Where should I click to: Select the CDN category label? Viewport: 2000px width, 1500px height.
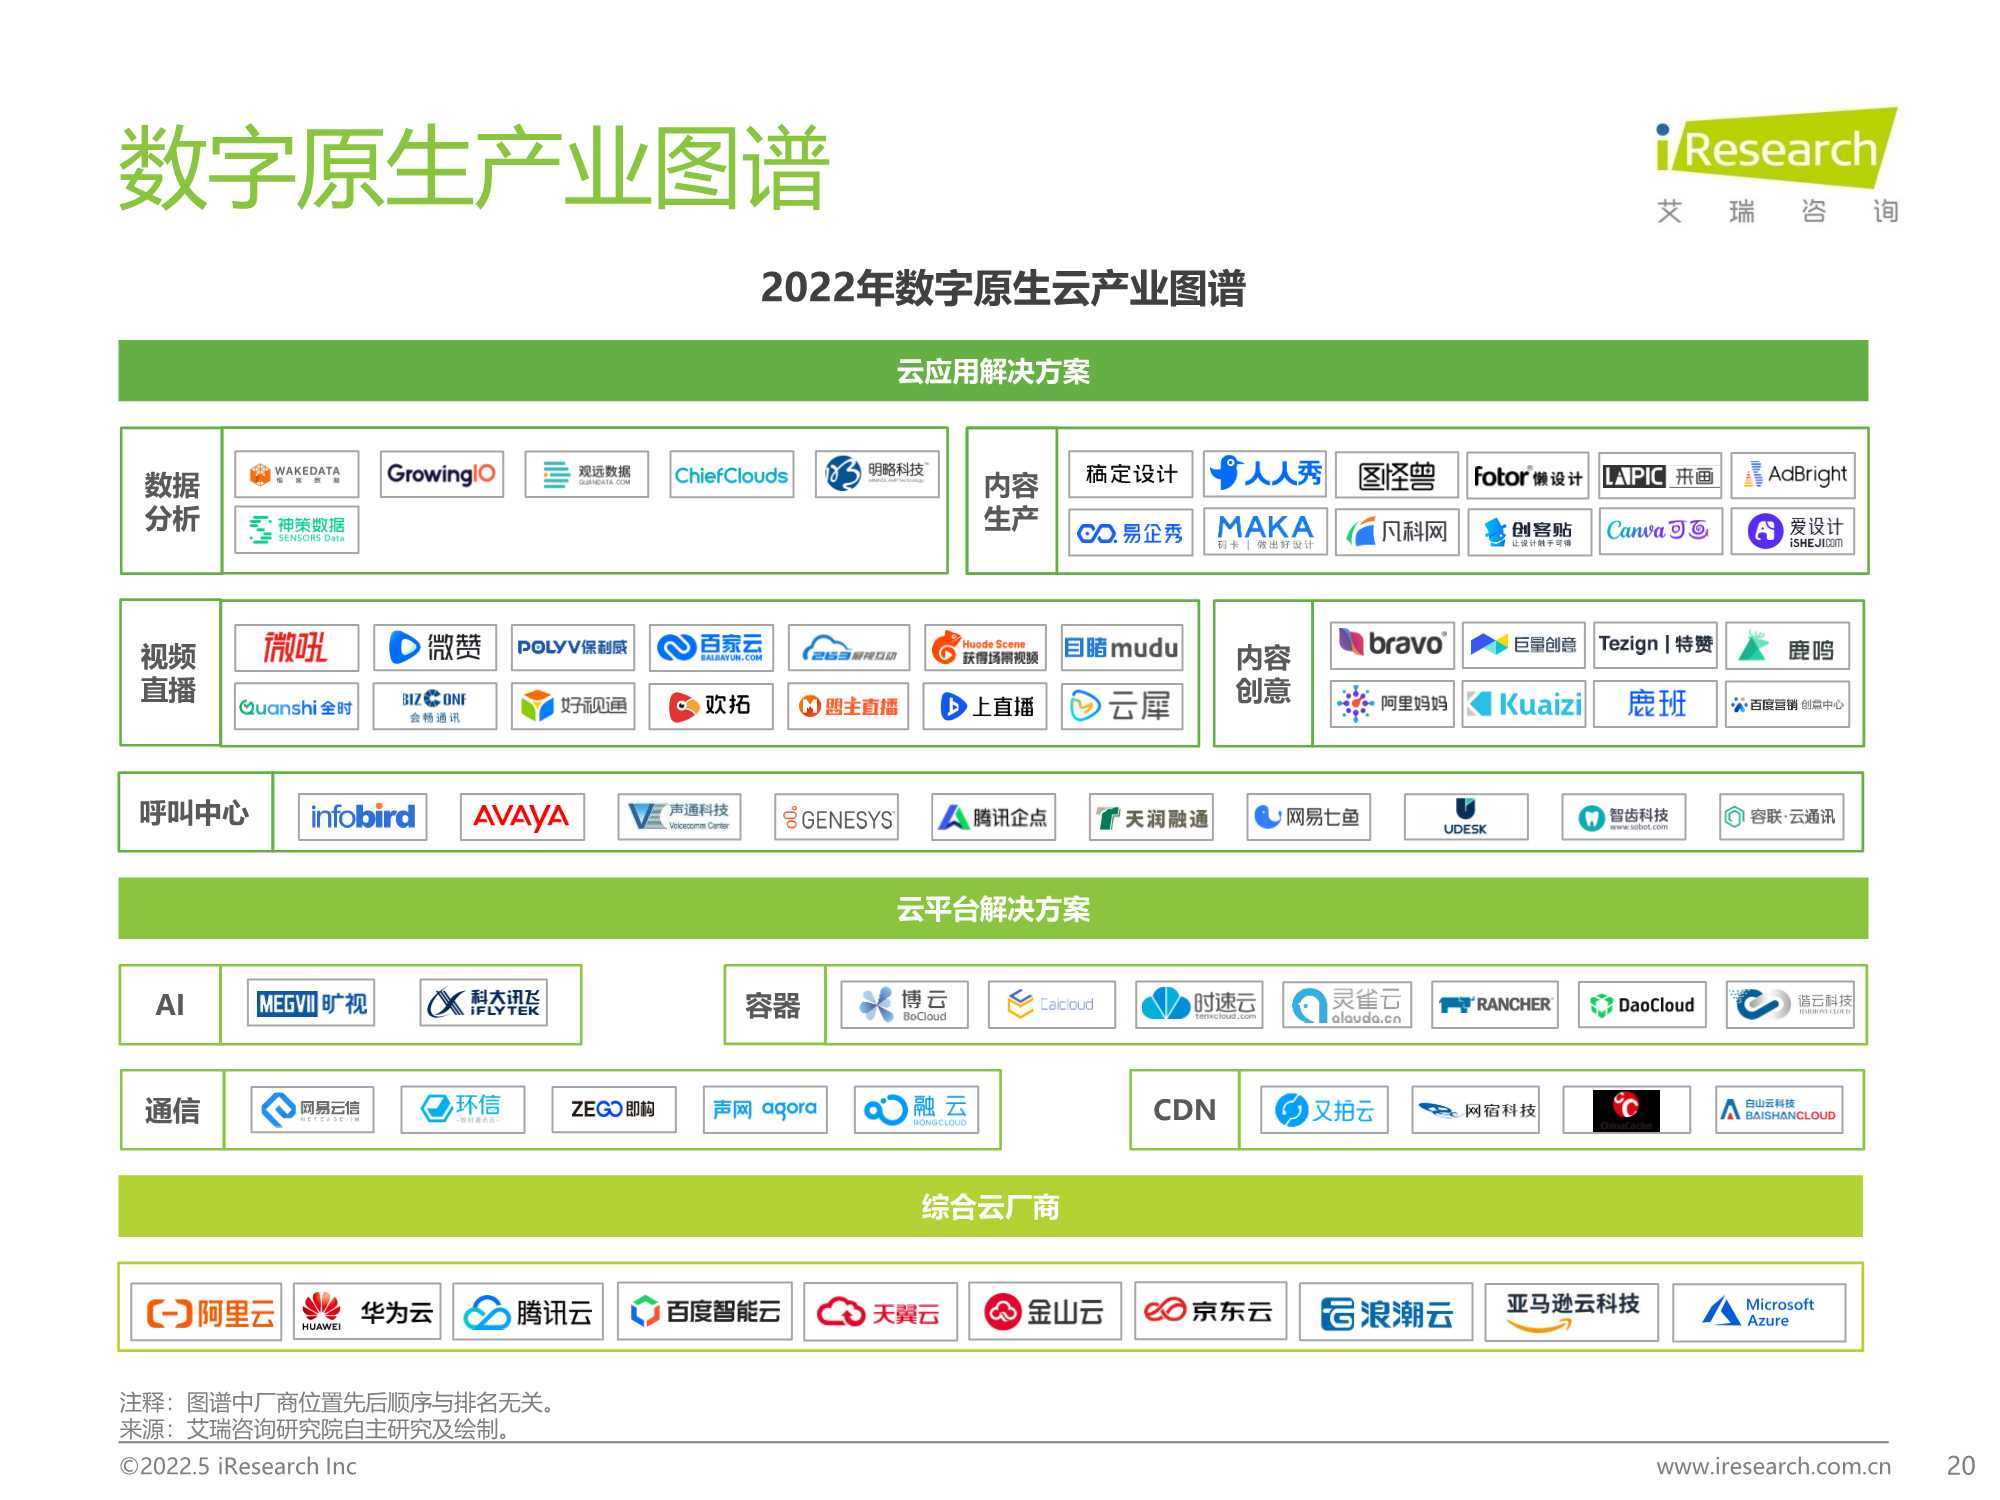(x=1184, y=1110)
